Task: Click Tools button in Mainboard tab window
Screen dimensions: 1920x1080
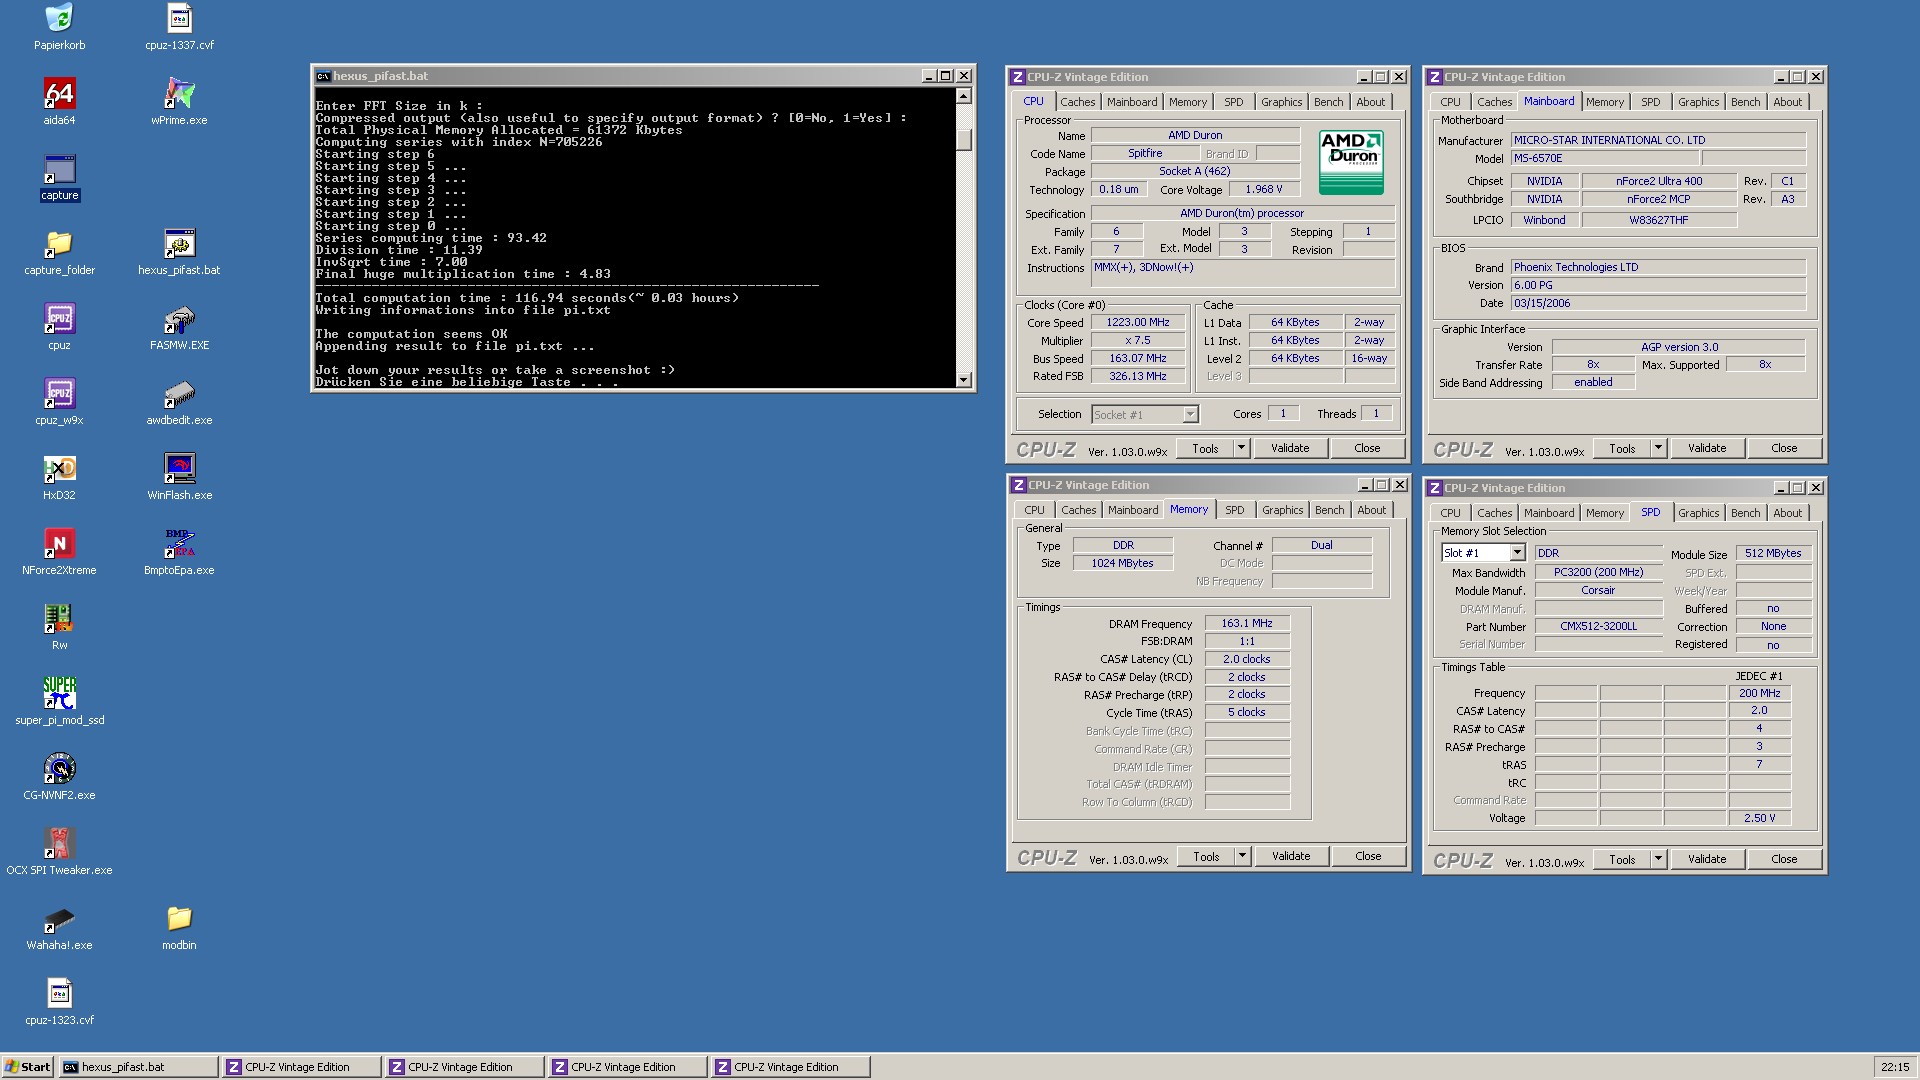Action: pos(1622,448)
